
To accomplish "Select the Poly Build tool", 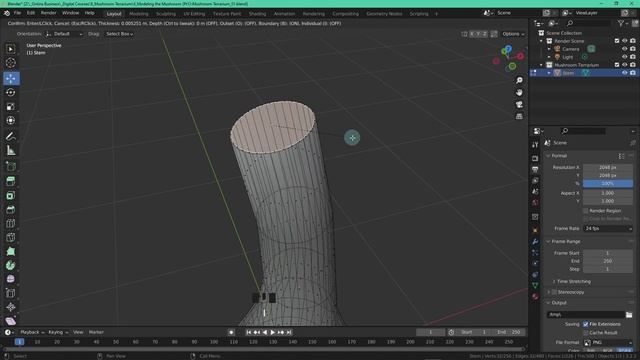I will (11, 251).
